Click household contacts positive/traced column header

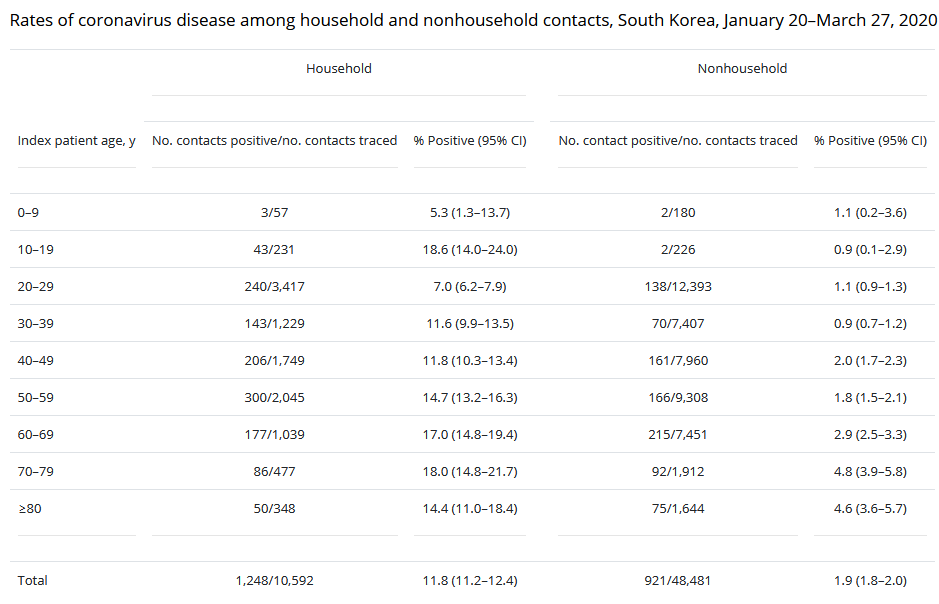coord(274,141)
